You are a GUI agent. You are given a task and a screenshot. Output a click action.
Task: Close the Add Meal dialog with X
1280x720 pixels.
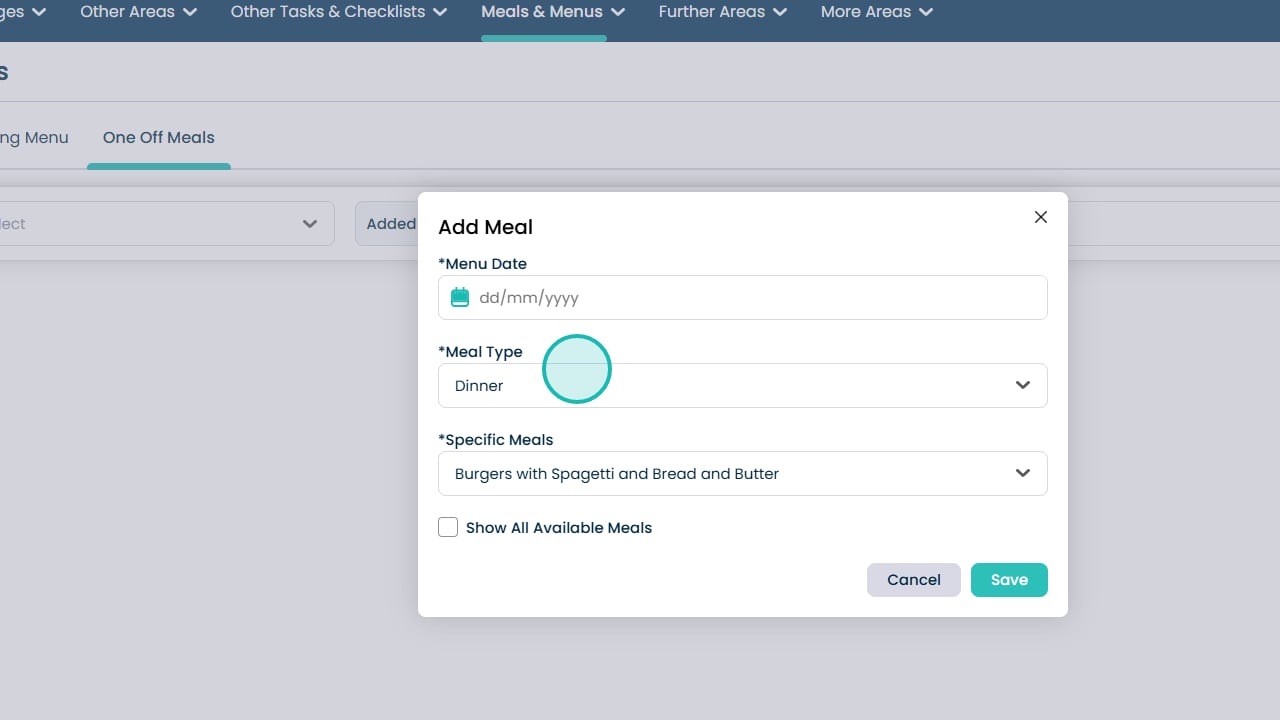tap(1041, 217)
